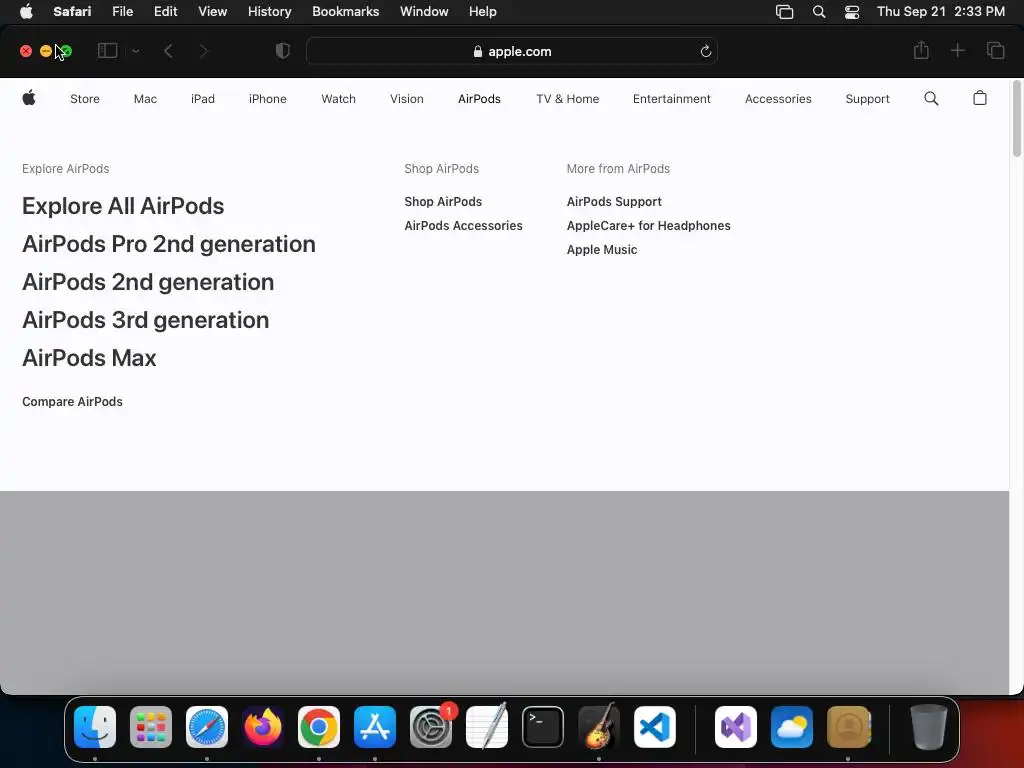The width and height of the screenshot is (1024, 768).
Task: Open the Help menu
Action: coord(483,11)
